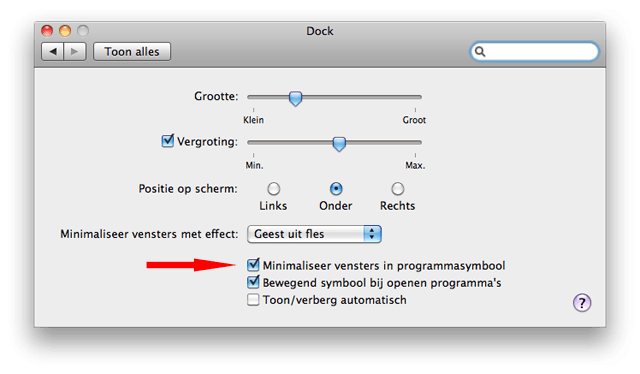Viewport: 640px width, 374px height.
Task: Click the Vergroting slider handle
Action: pos(339,144)
